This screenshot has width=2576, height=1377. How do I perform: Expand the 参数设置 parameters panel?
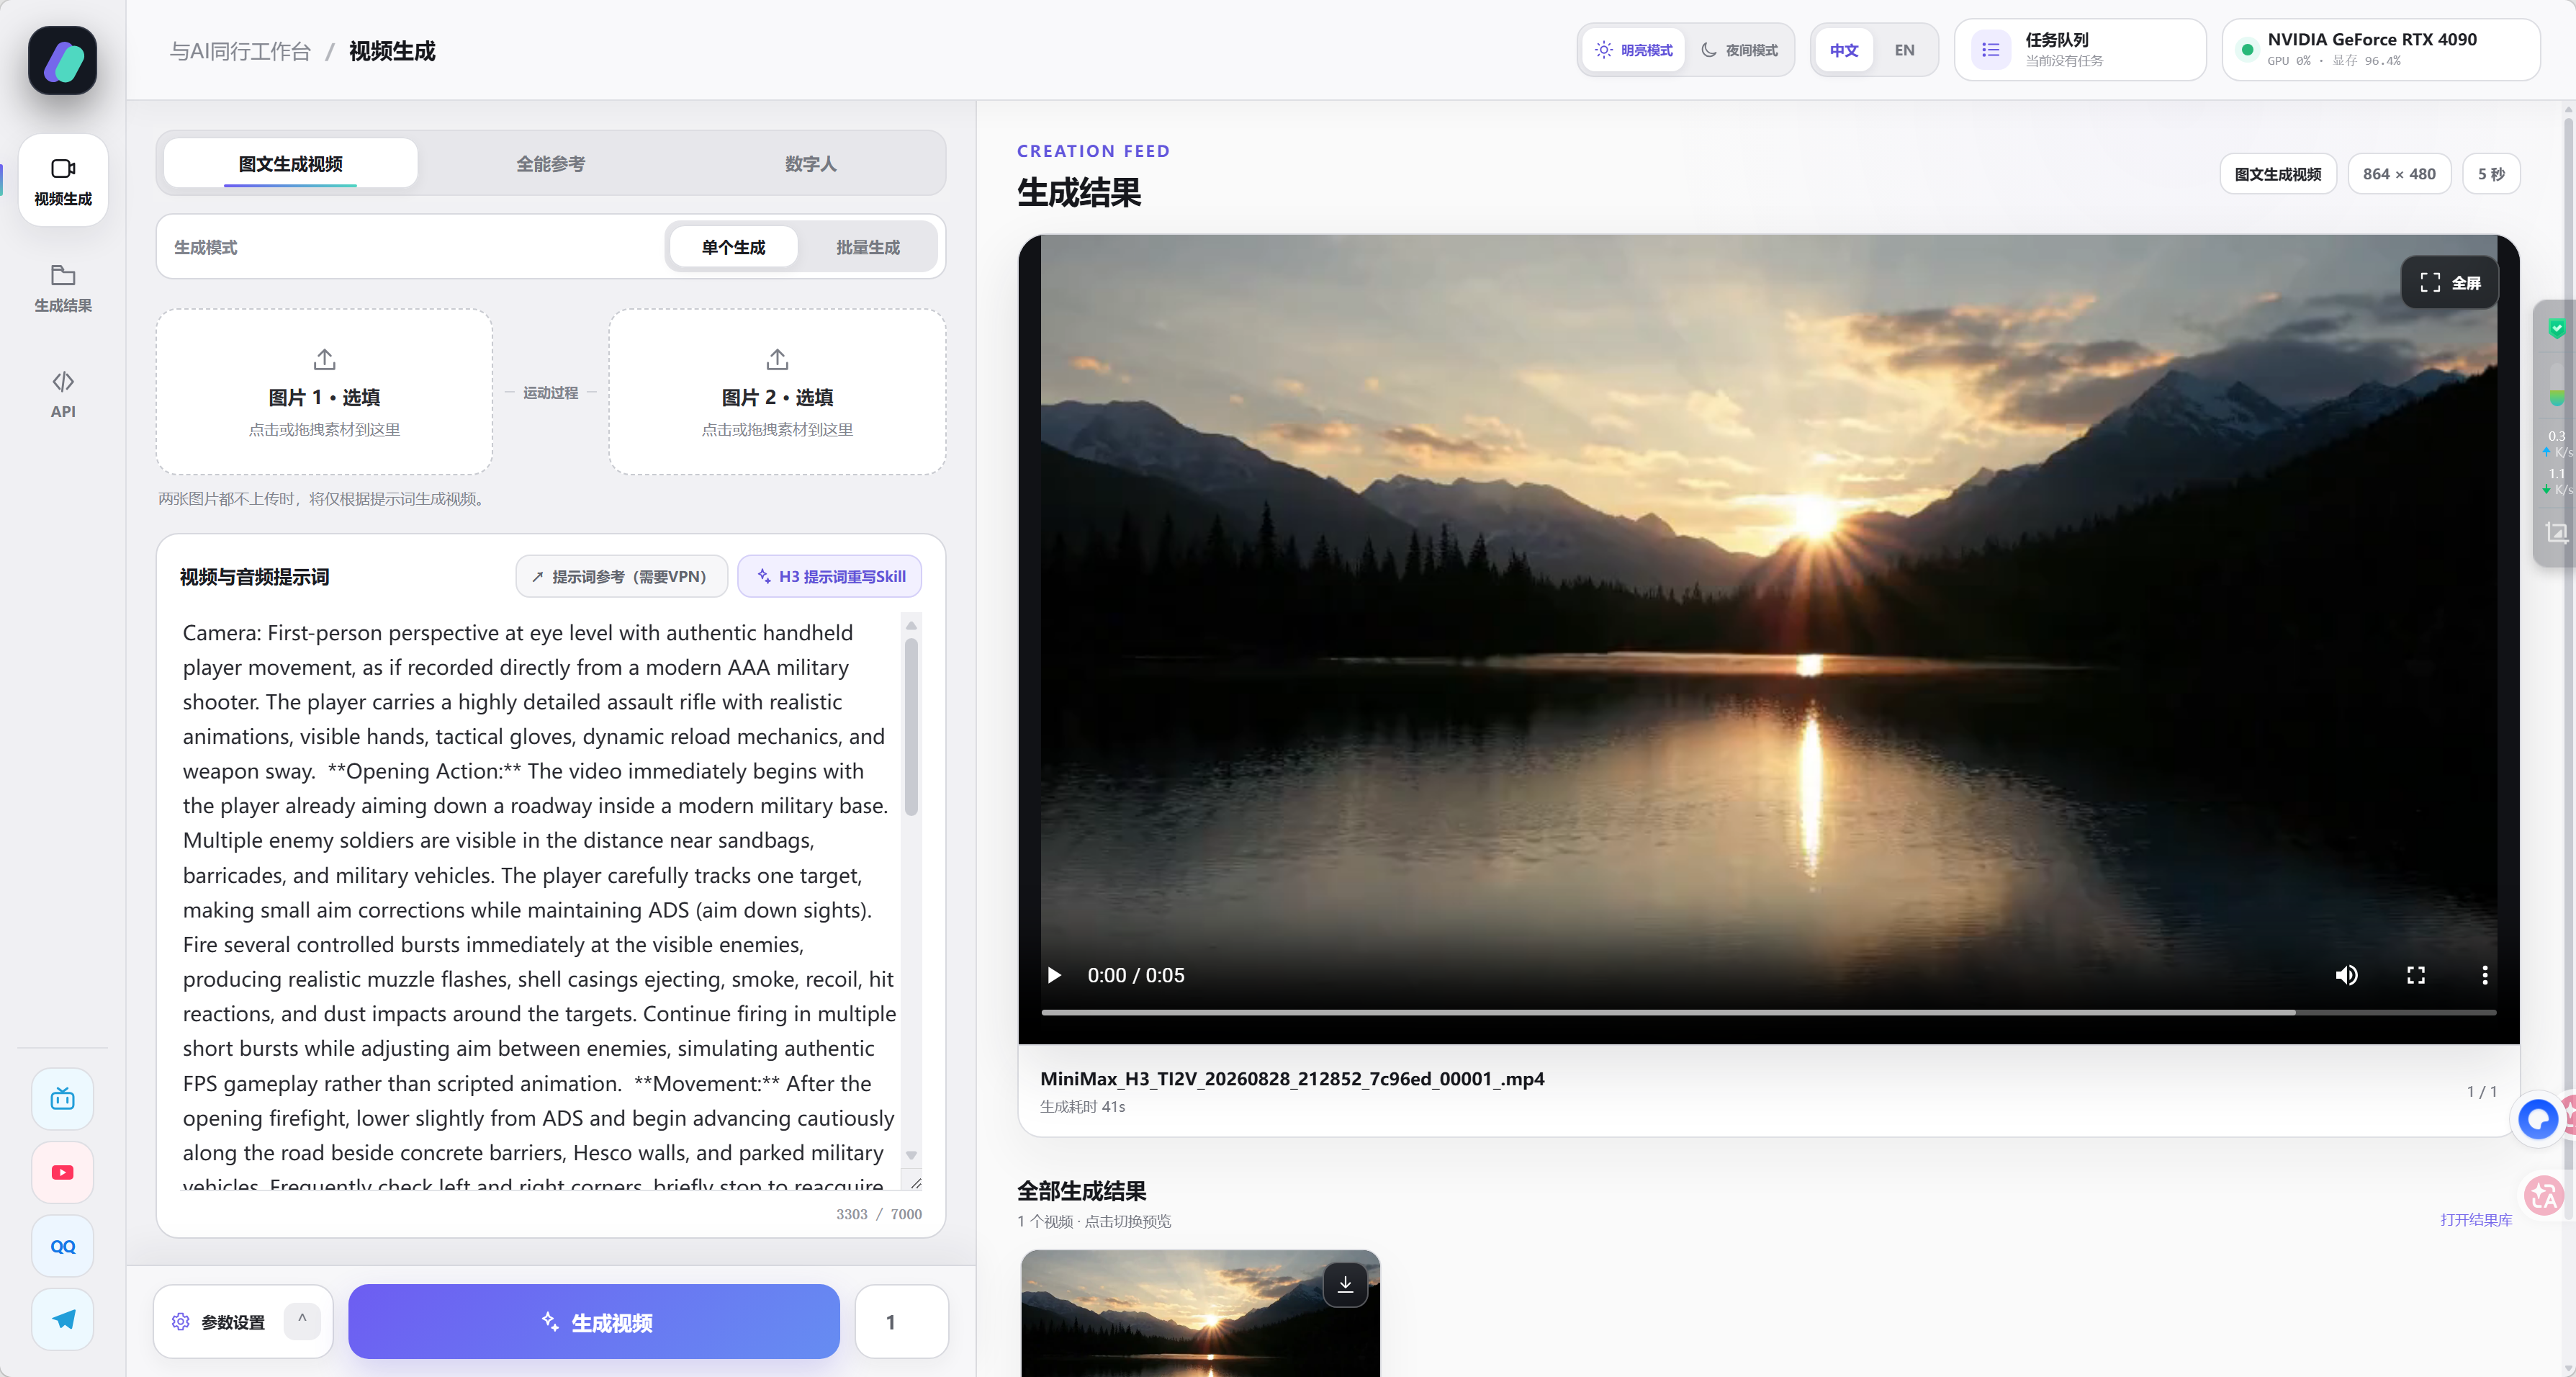click(243, 1322)
